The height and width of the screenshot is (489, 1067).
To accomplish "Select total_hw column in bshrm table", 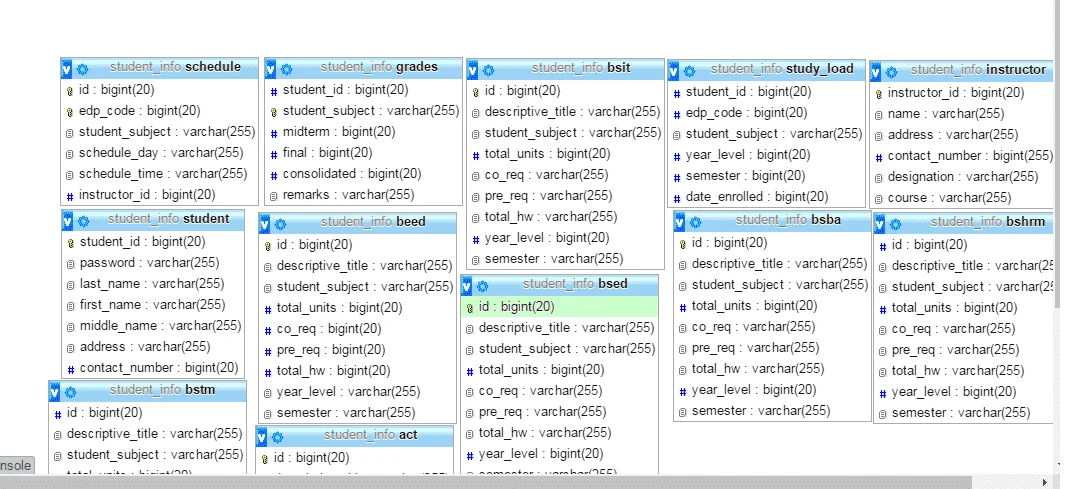I will 964,371.
